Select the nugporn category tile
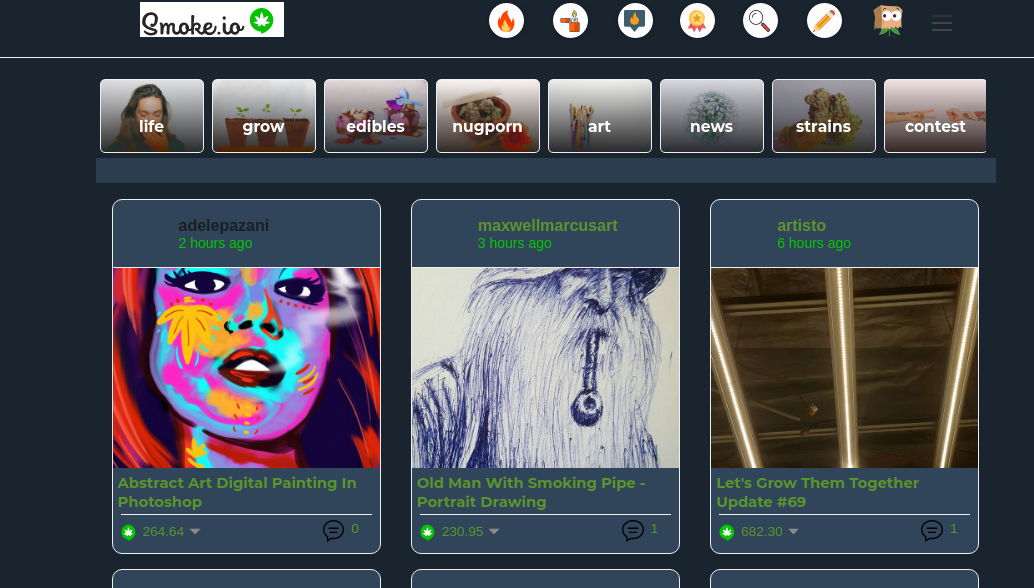Viewport: 1034px width, 588px height. click(488, 116)
